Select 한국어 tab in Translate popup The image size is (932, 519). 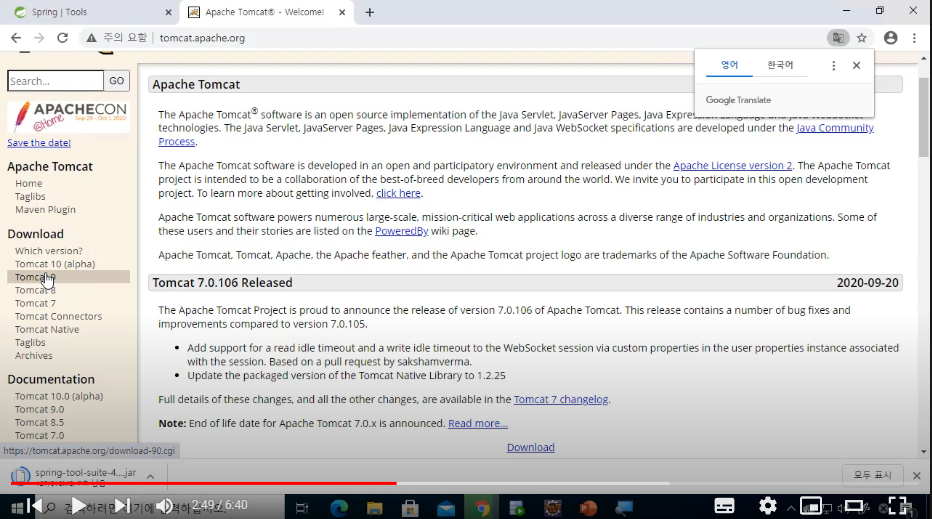tap(780, 65)
